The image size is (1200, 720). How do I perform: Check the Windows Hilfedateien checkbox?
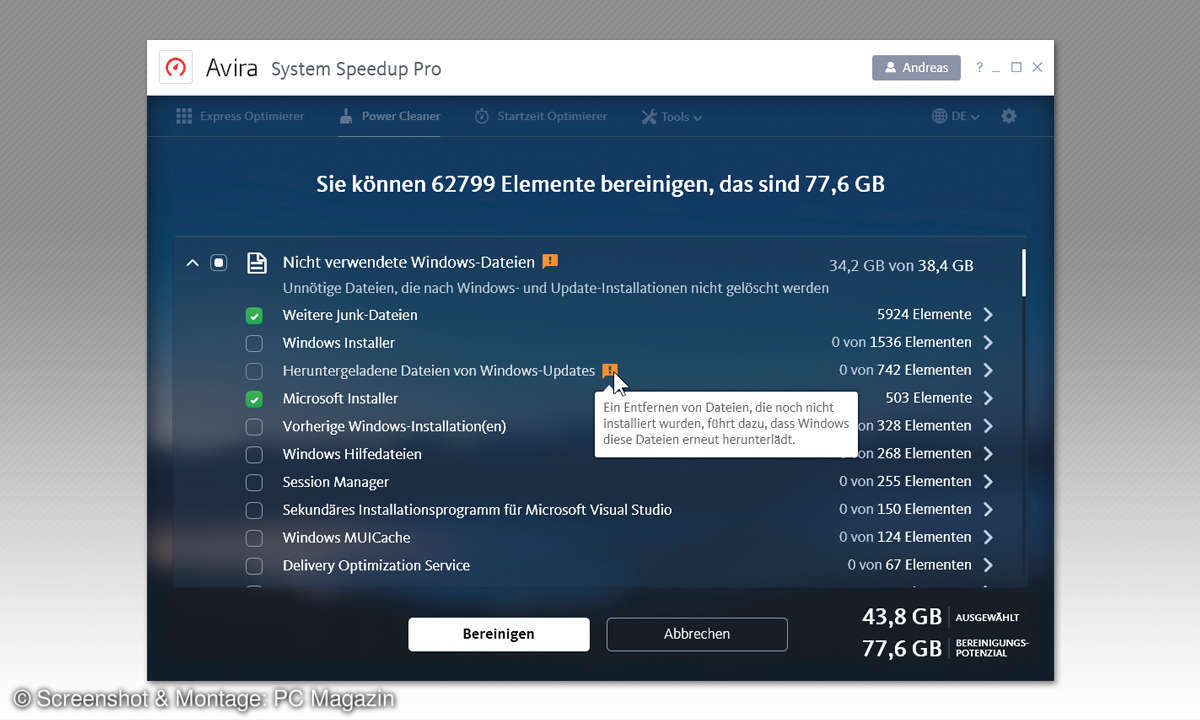[254, 455]
